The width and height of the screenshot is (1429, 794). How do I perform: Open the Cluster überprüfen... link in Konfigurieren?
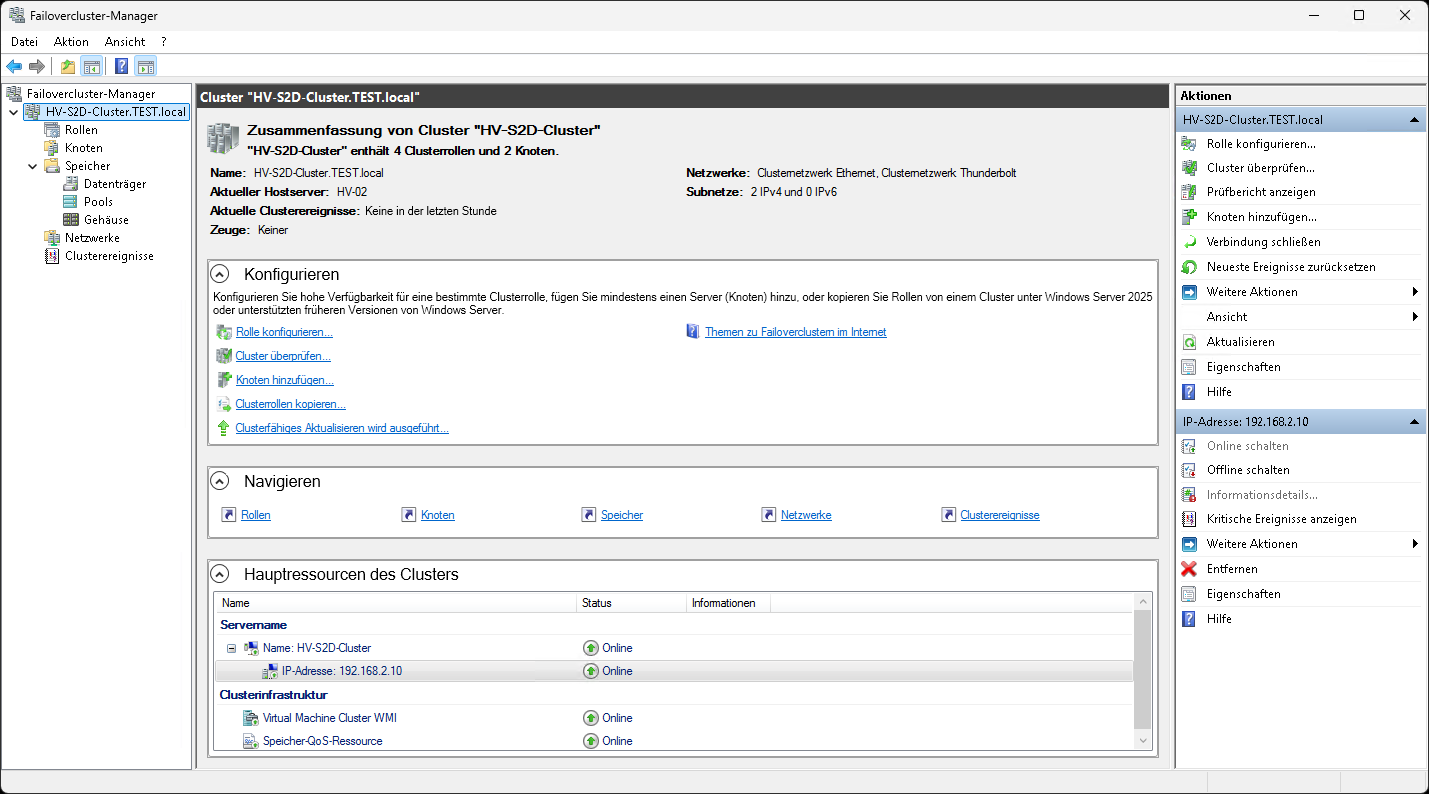(x=283, y=356)
